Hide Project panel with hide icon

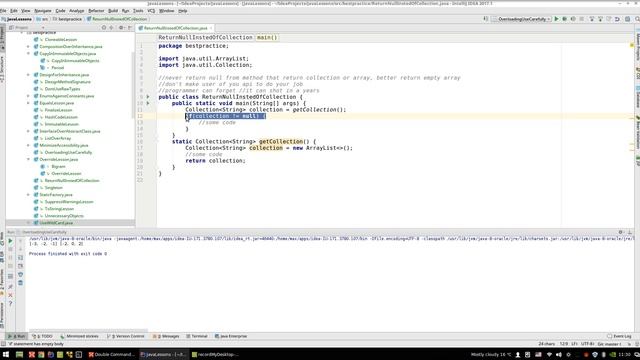tap(130, 28)
